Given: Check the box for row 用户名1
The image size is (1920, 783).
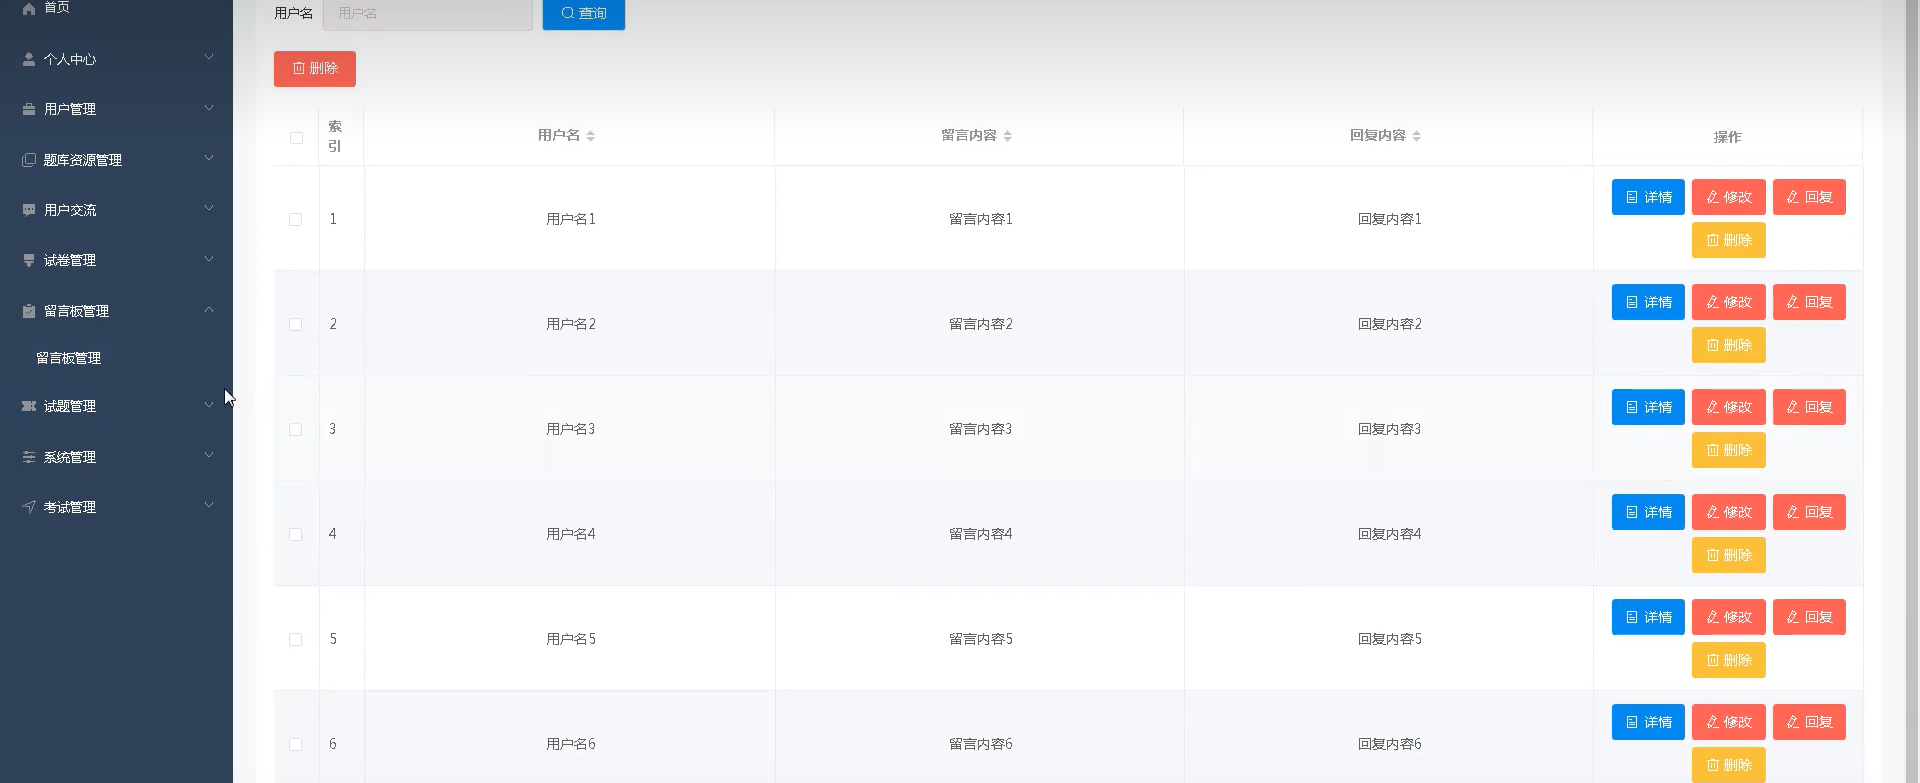Looking at the screenshot, I should 295,219.
